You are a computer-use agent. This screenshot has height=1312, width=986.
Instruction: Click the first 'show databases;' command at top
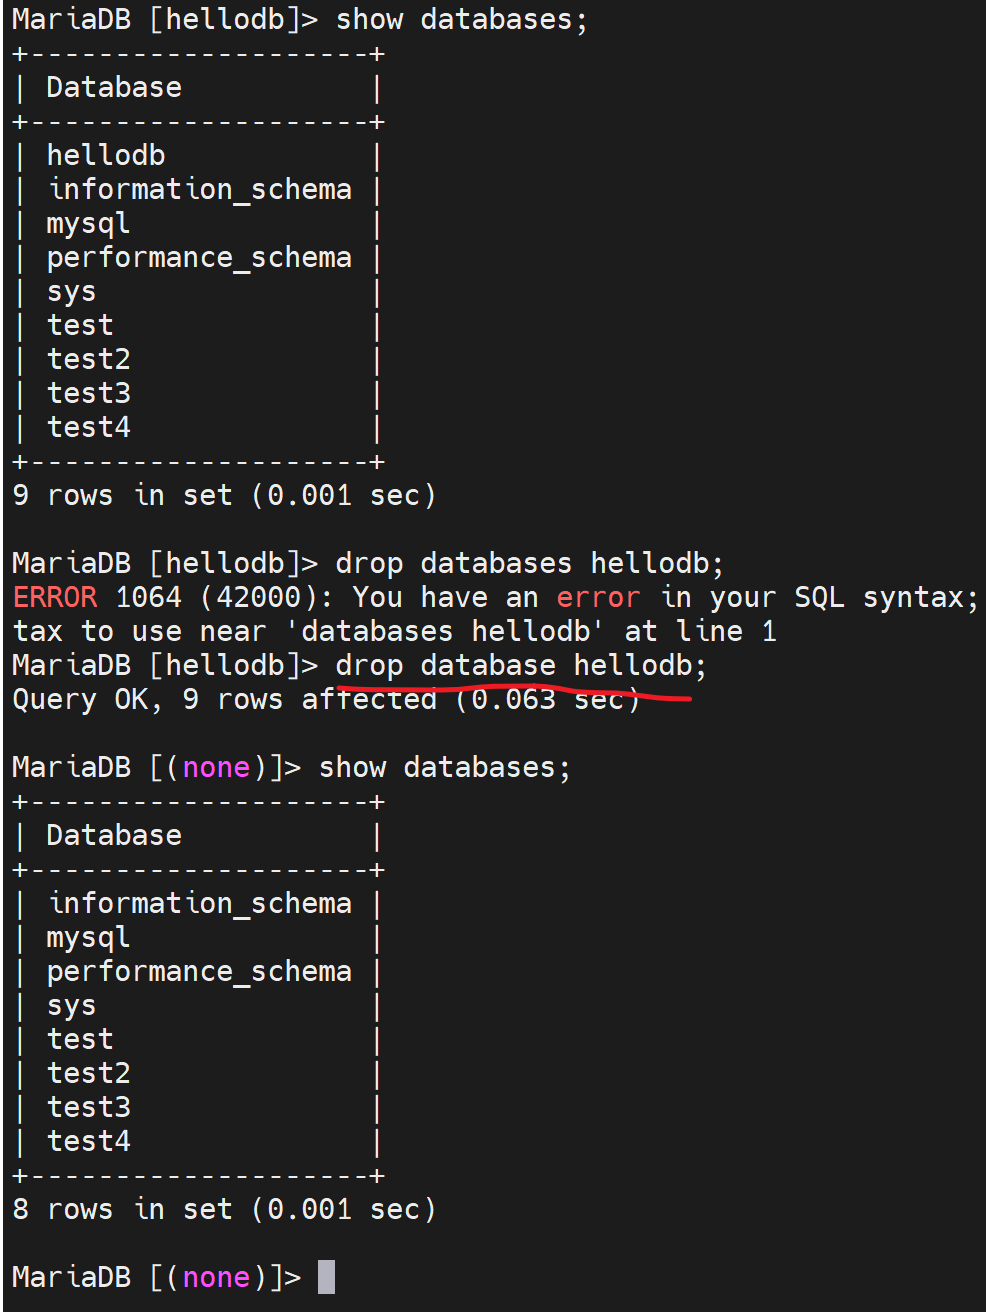[461, 19]
